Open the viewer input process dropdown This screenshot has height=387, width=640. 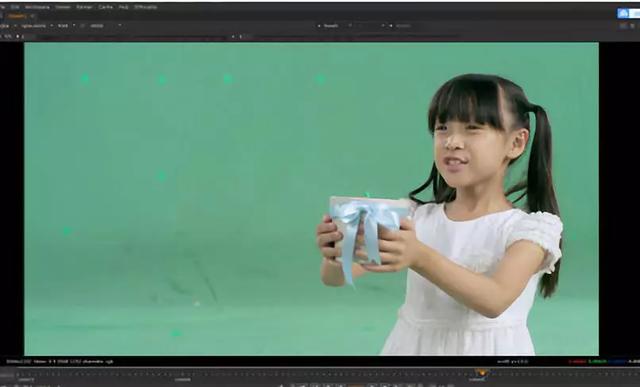tap(105, 26)
